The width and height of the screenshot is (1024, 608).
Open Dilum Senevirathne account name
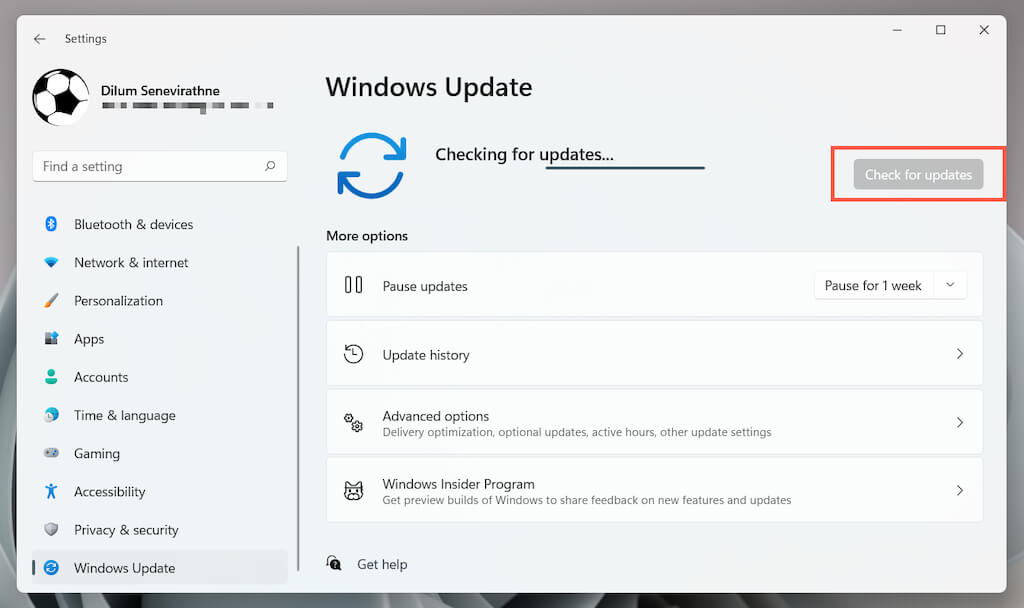pos(160,91)
